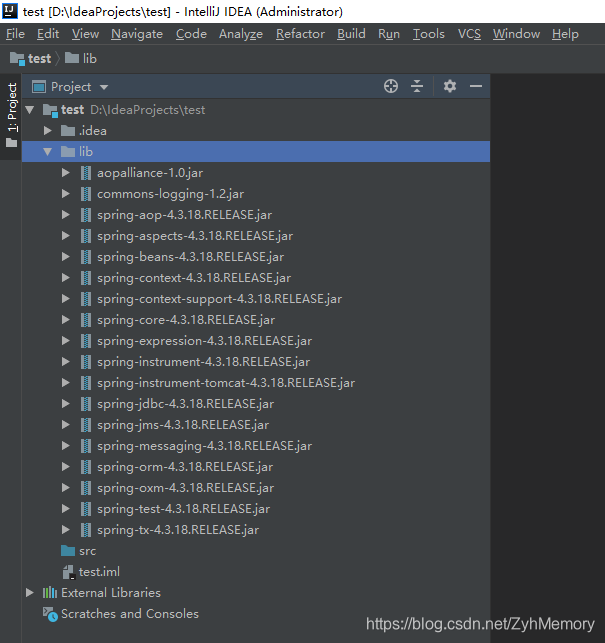Expand spring-expression-4.3.18.RELEASE.jar
Viewport: 605px width, 643px height.
click(66, 341)
